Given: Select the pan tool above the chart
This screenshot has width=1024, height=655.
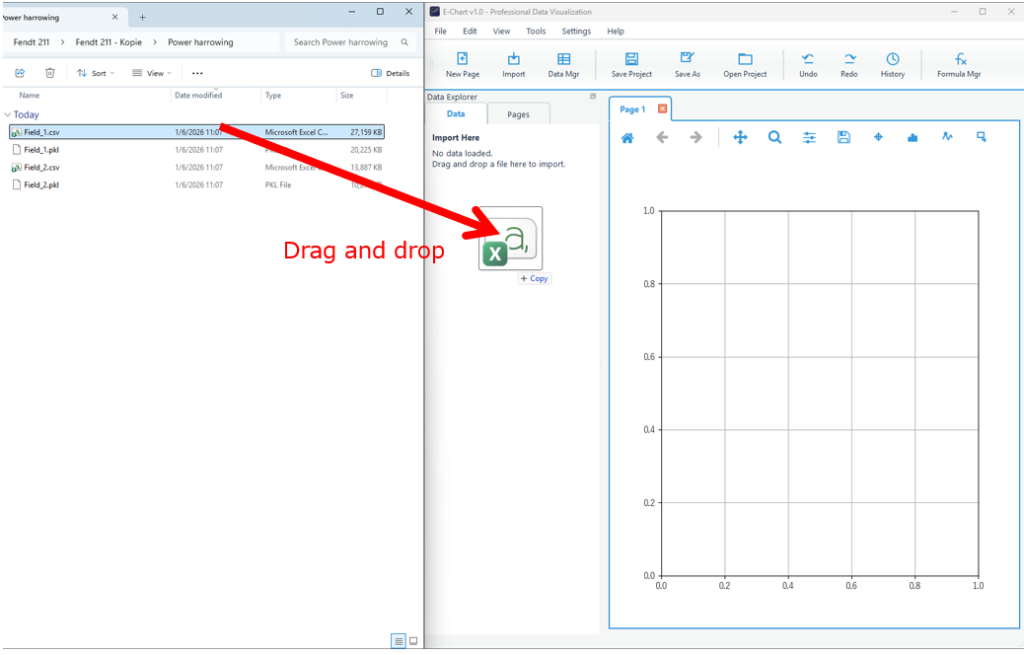Looking at the screenshot, I should point(740,138).
